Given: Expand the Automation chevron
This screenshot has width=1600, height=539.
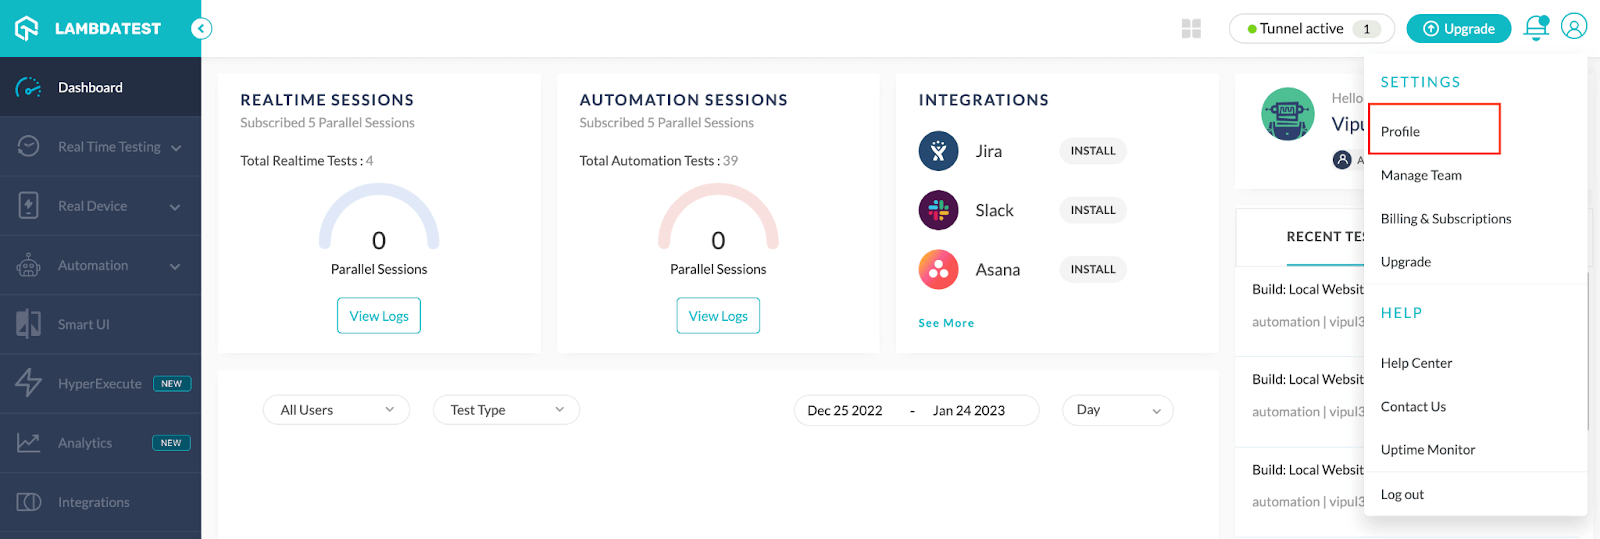Looking at the screenshot, I should [x=175, y=266].
